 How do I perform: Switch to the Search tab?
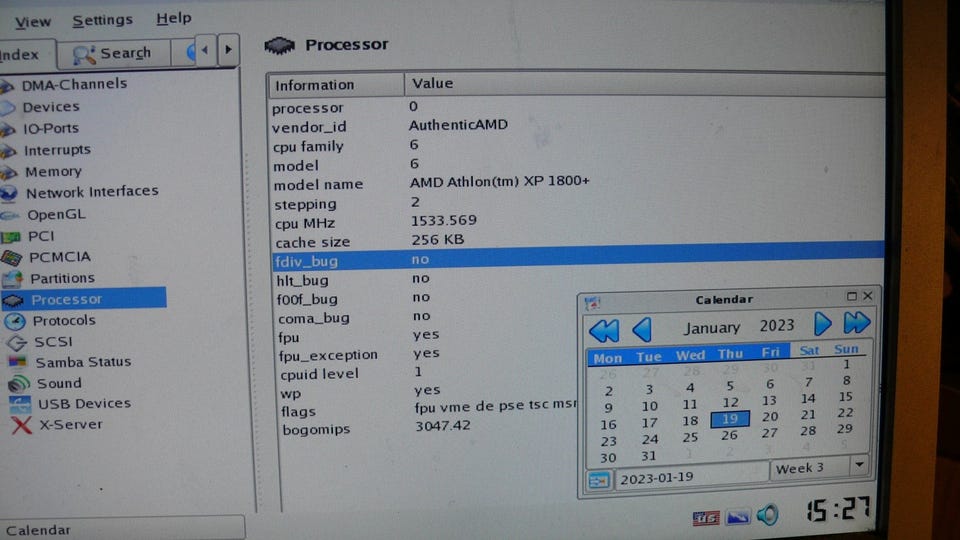click(x=114, y=54)
